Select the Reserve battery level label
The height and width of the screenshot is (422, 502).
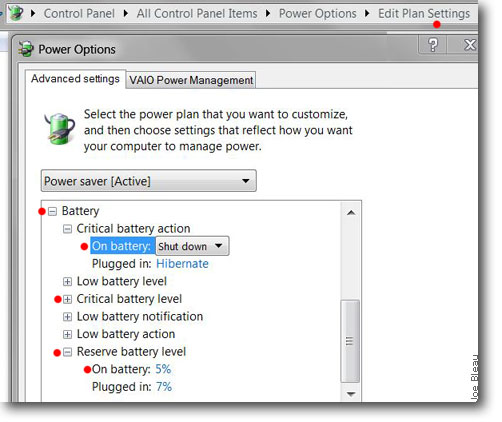point(131,352)
